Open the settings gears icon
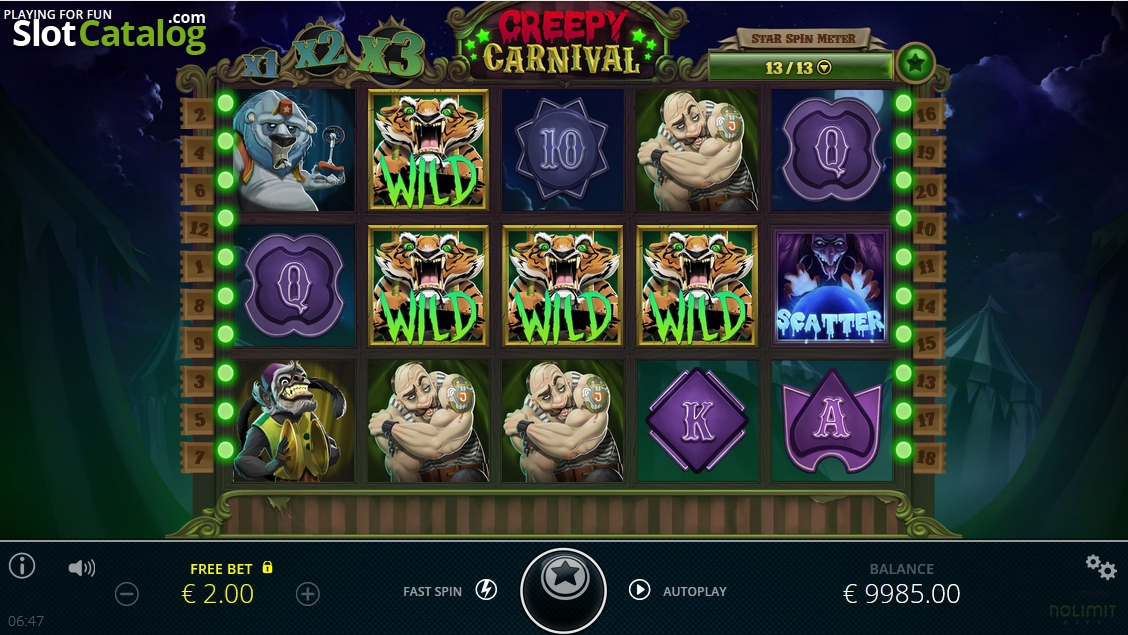The width and height of the screenshot is (1128, 635). click(x=1101, y=567)
